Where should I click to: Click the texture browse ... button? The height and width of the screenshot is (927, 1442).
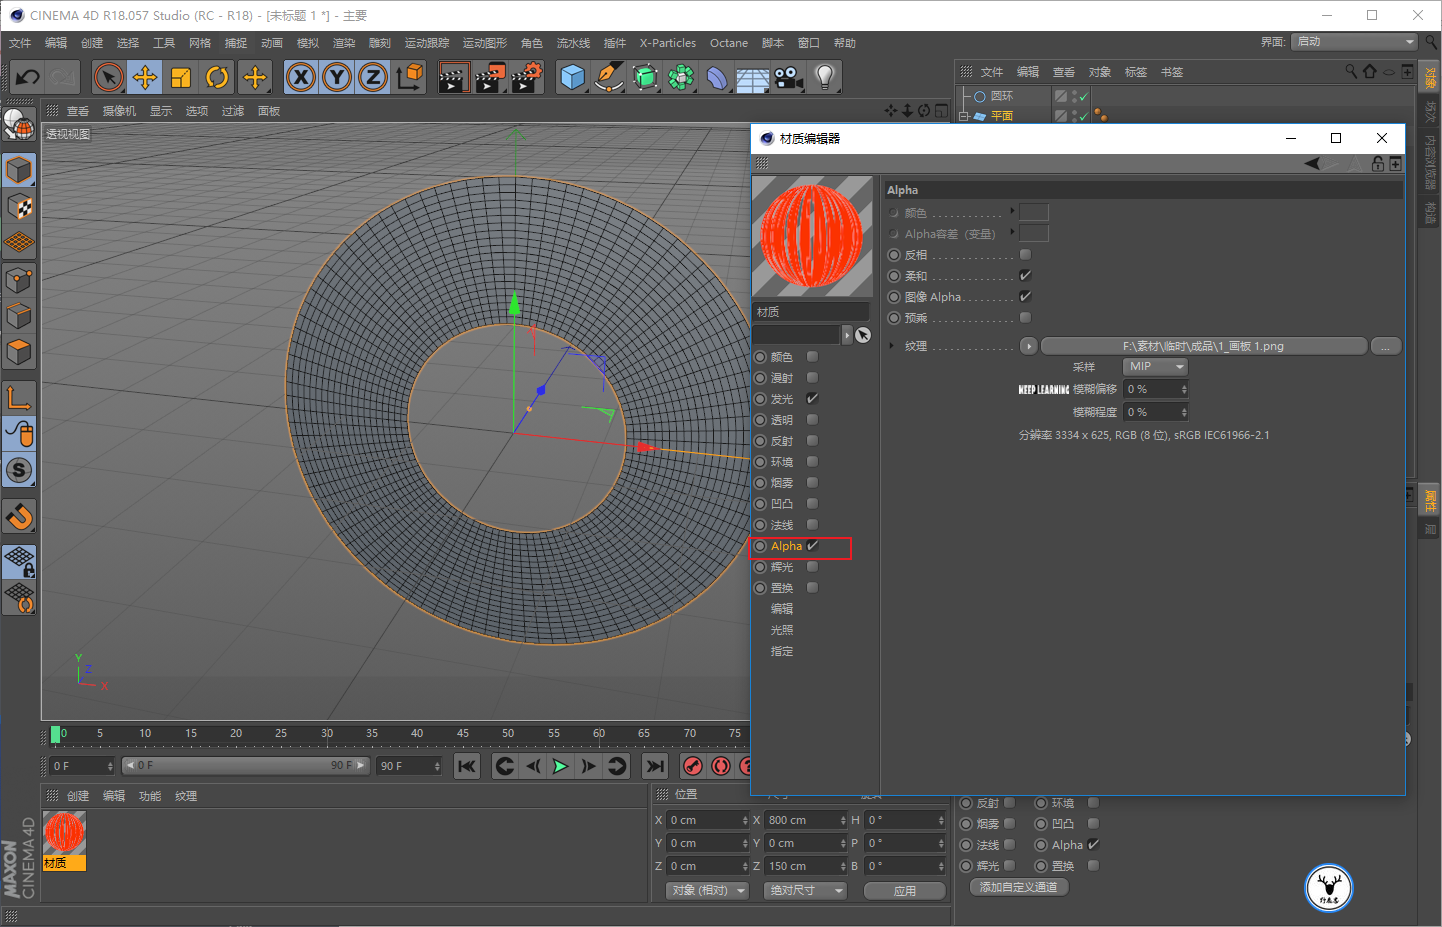point(1386,346)
